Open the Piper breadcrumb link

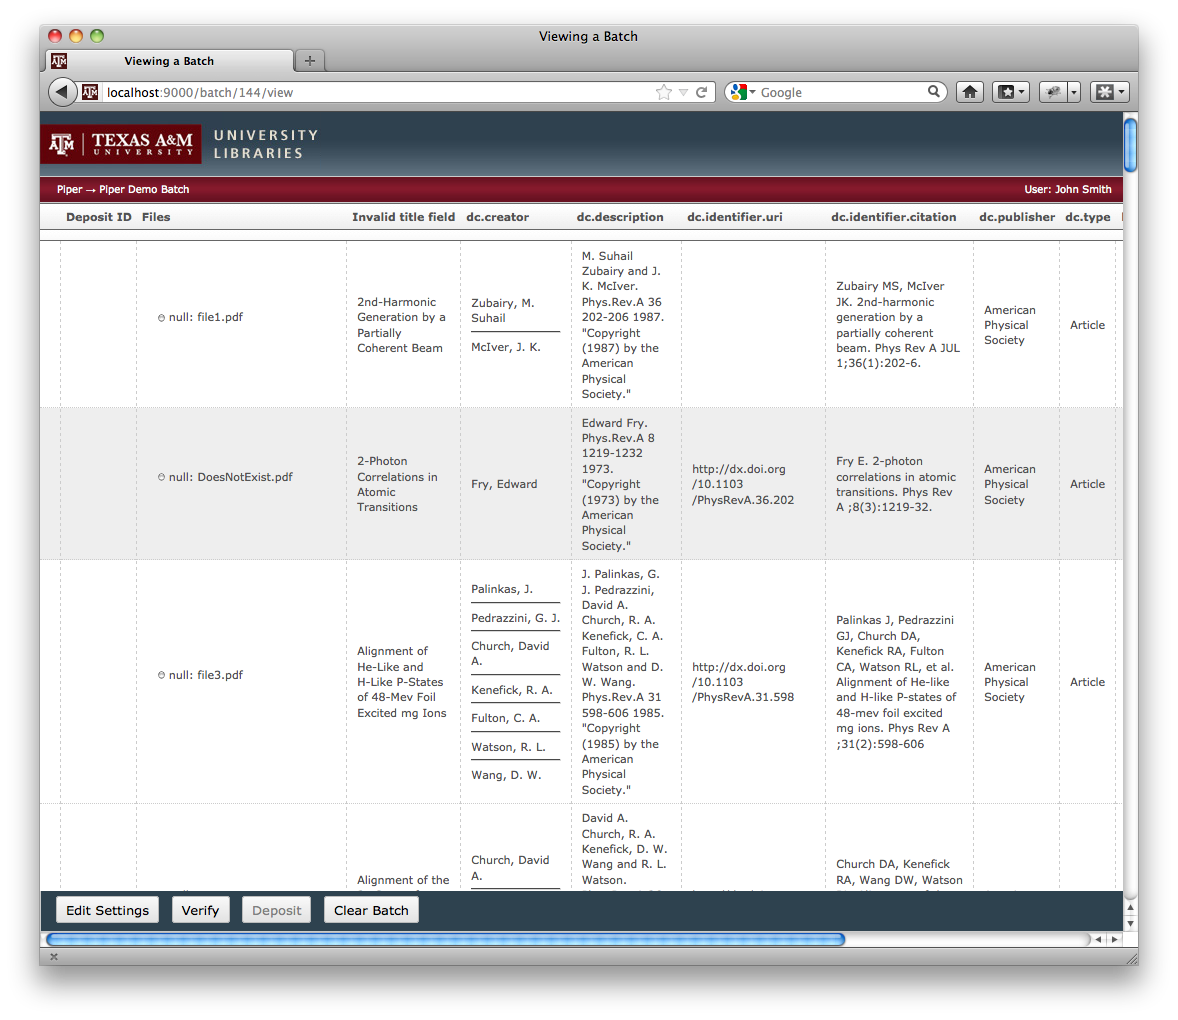click(x=69, y=189)
